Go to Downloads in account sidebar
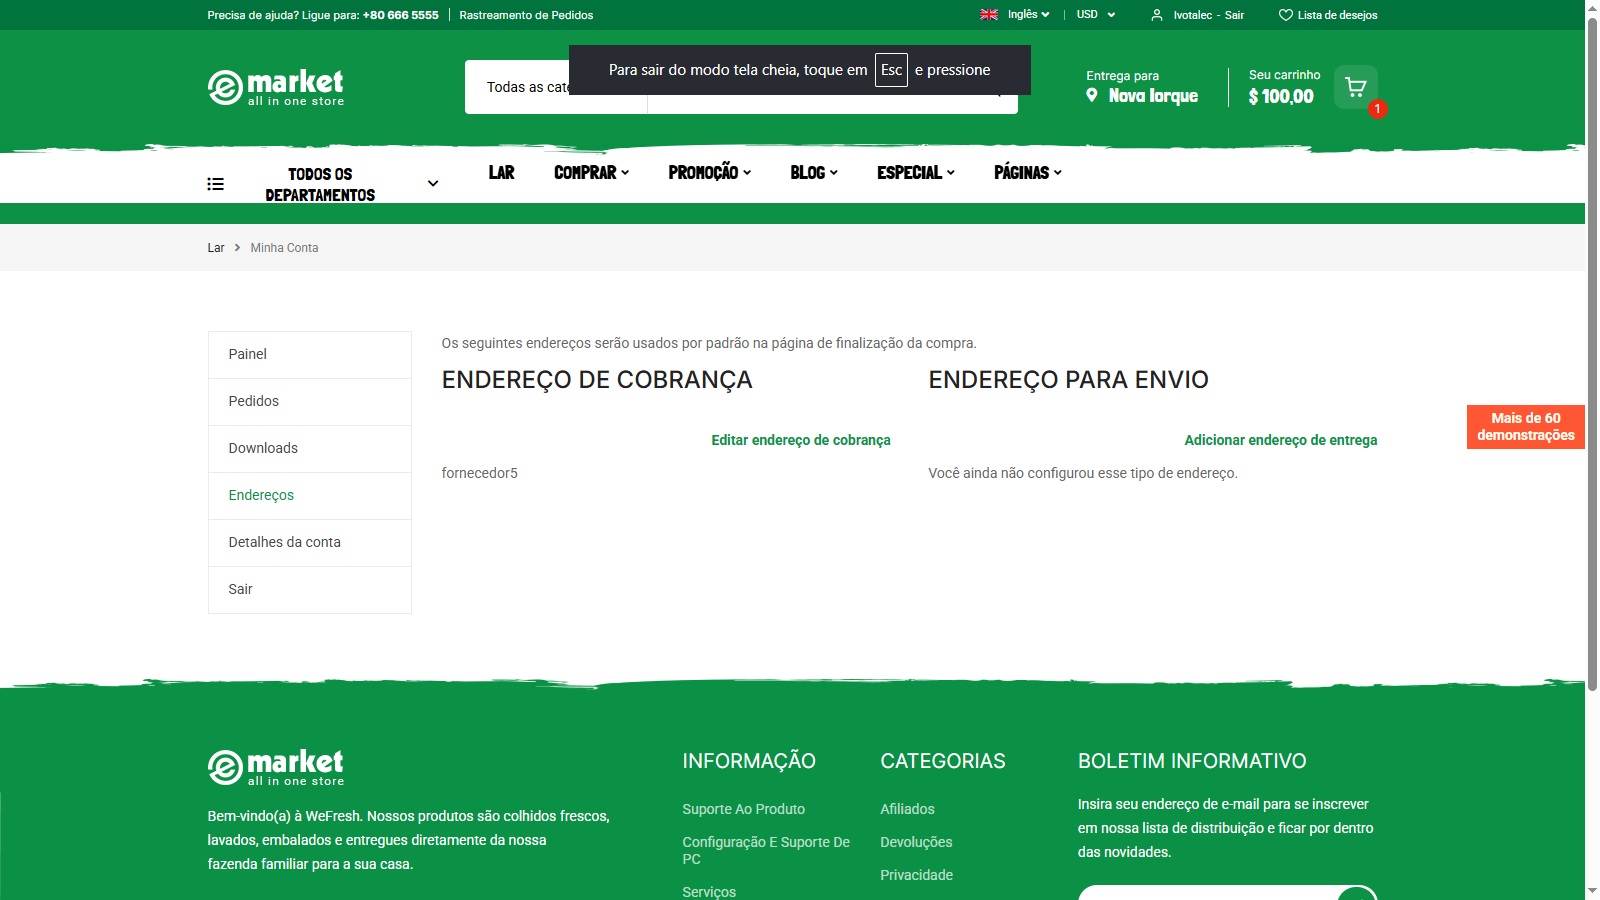The height and width of the screenshot is (900, 1600). (263, 448)
